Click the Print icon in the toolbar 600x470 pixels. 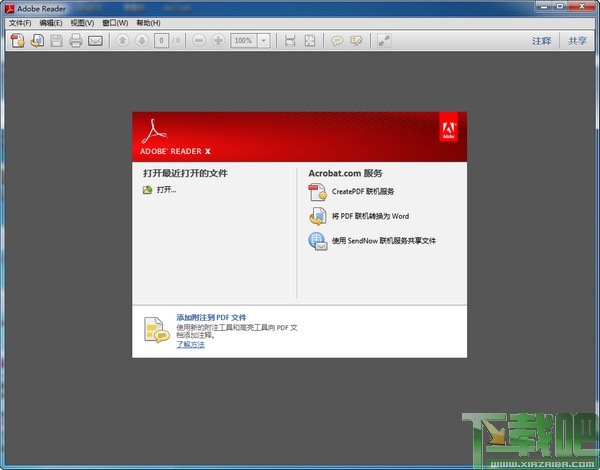coord(75,40)
